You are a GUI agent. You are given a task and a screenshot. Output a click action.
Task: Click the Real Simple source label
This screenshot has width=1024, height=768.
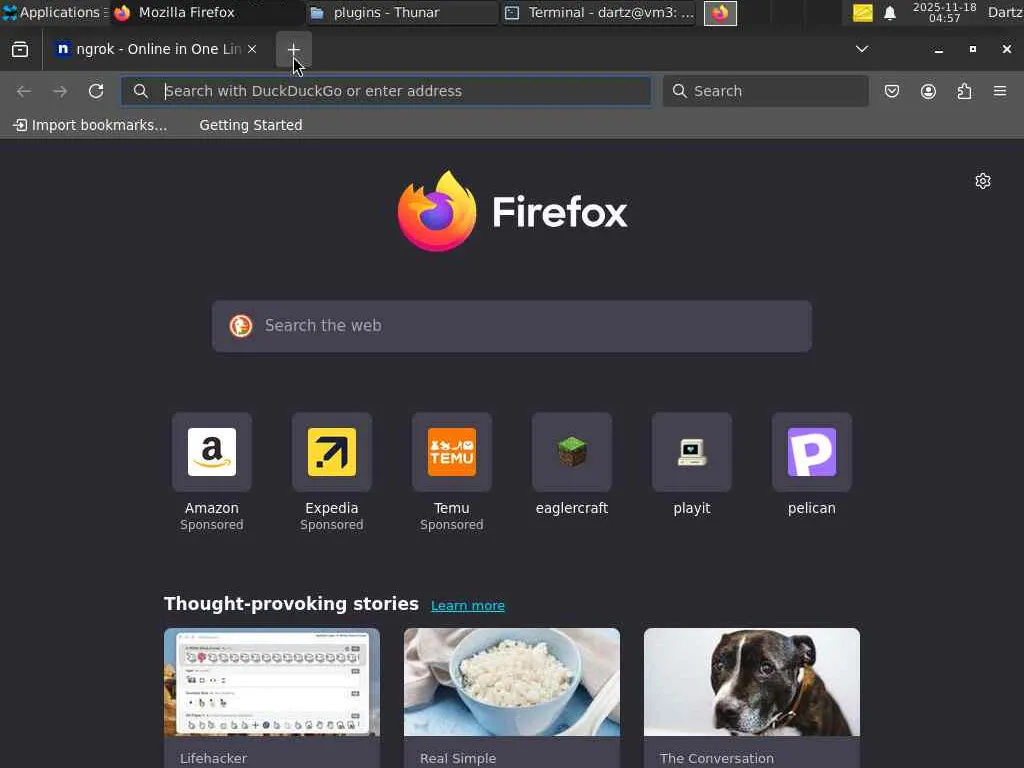[x=458, y=758]
